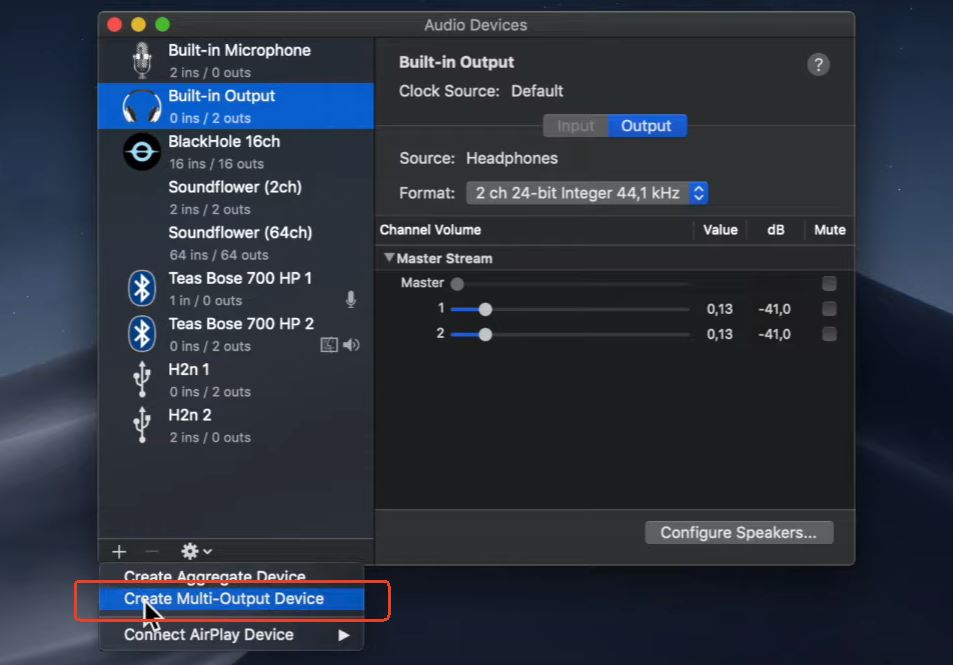Image resolution: width=953 pixels, height=665 pixels.
Task: Click the dB column header
Action: click(x=776, y=230)
